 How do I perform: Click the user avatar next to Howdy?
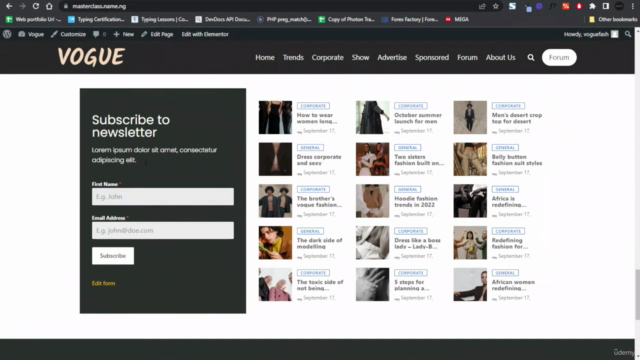coord(615,34)
